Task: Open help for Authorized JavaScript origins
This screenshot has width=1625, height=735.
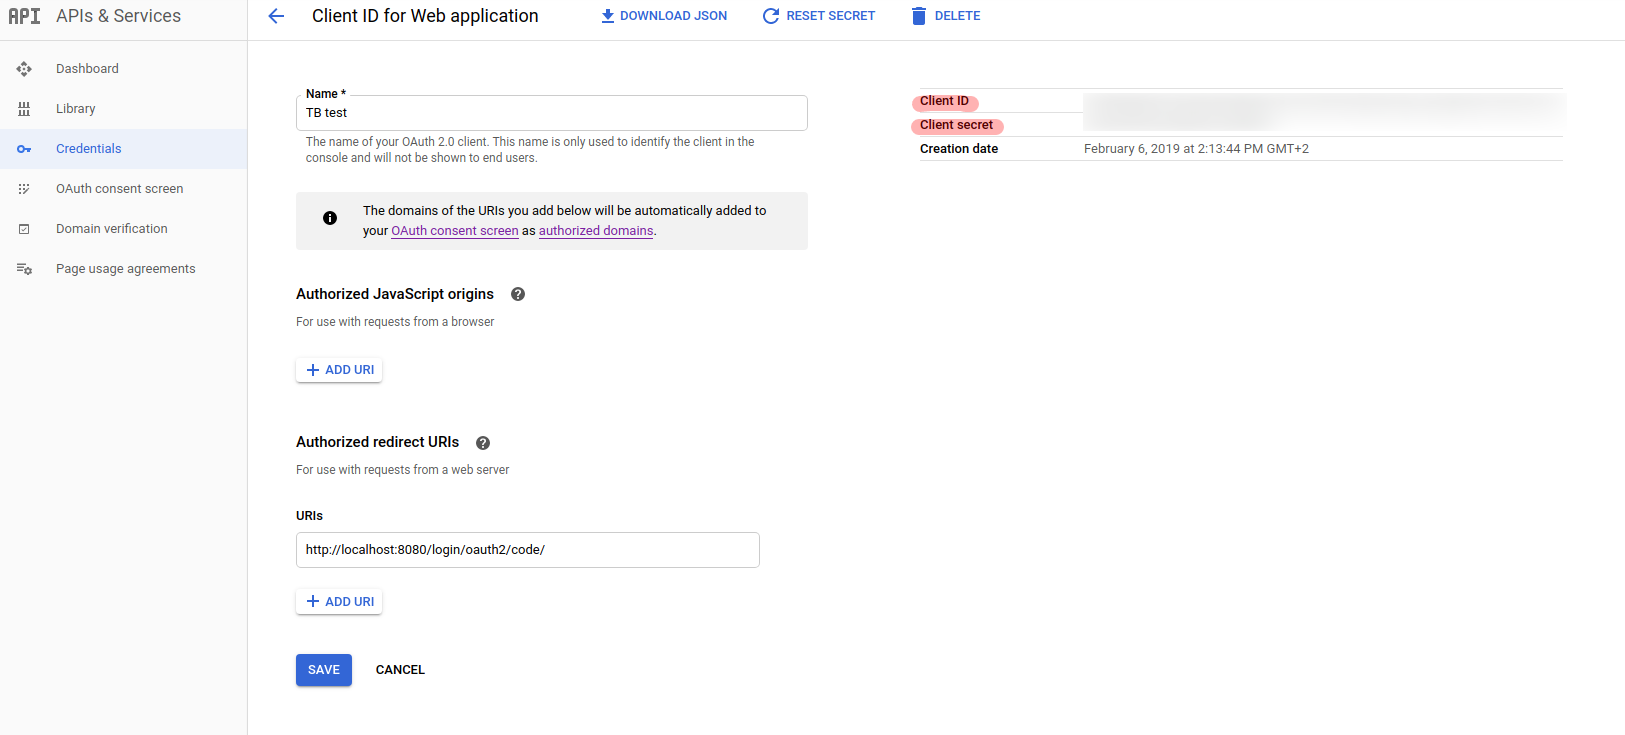Action: (x=518, y=294)
